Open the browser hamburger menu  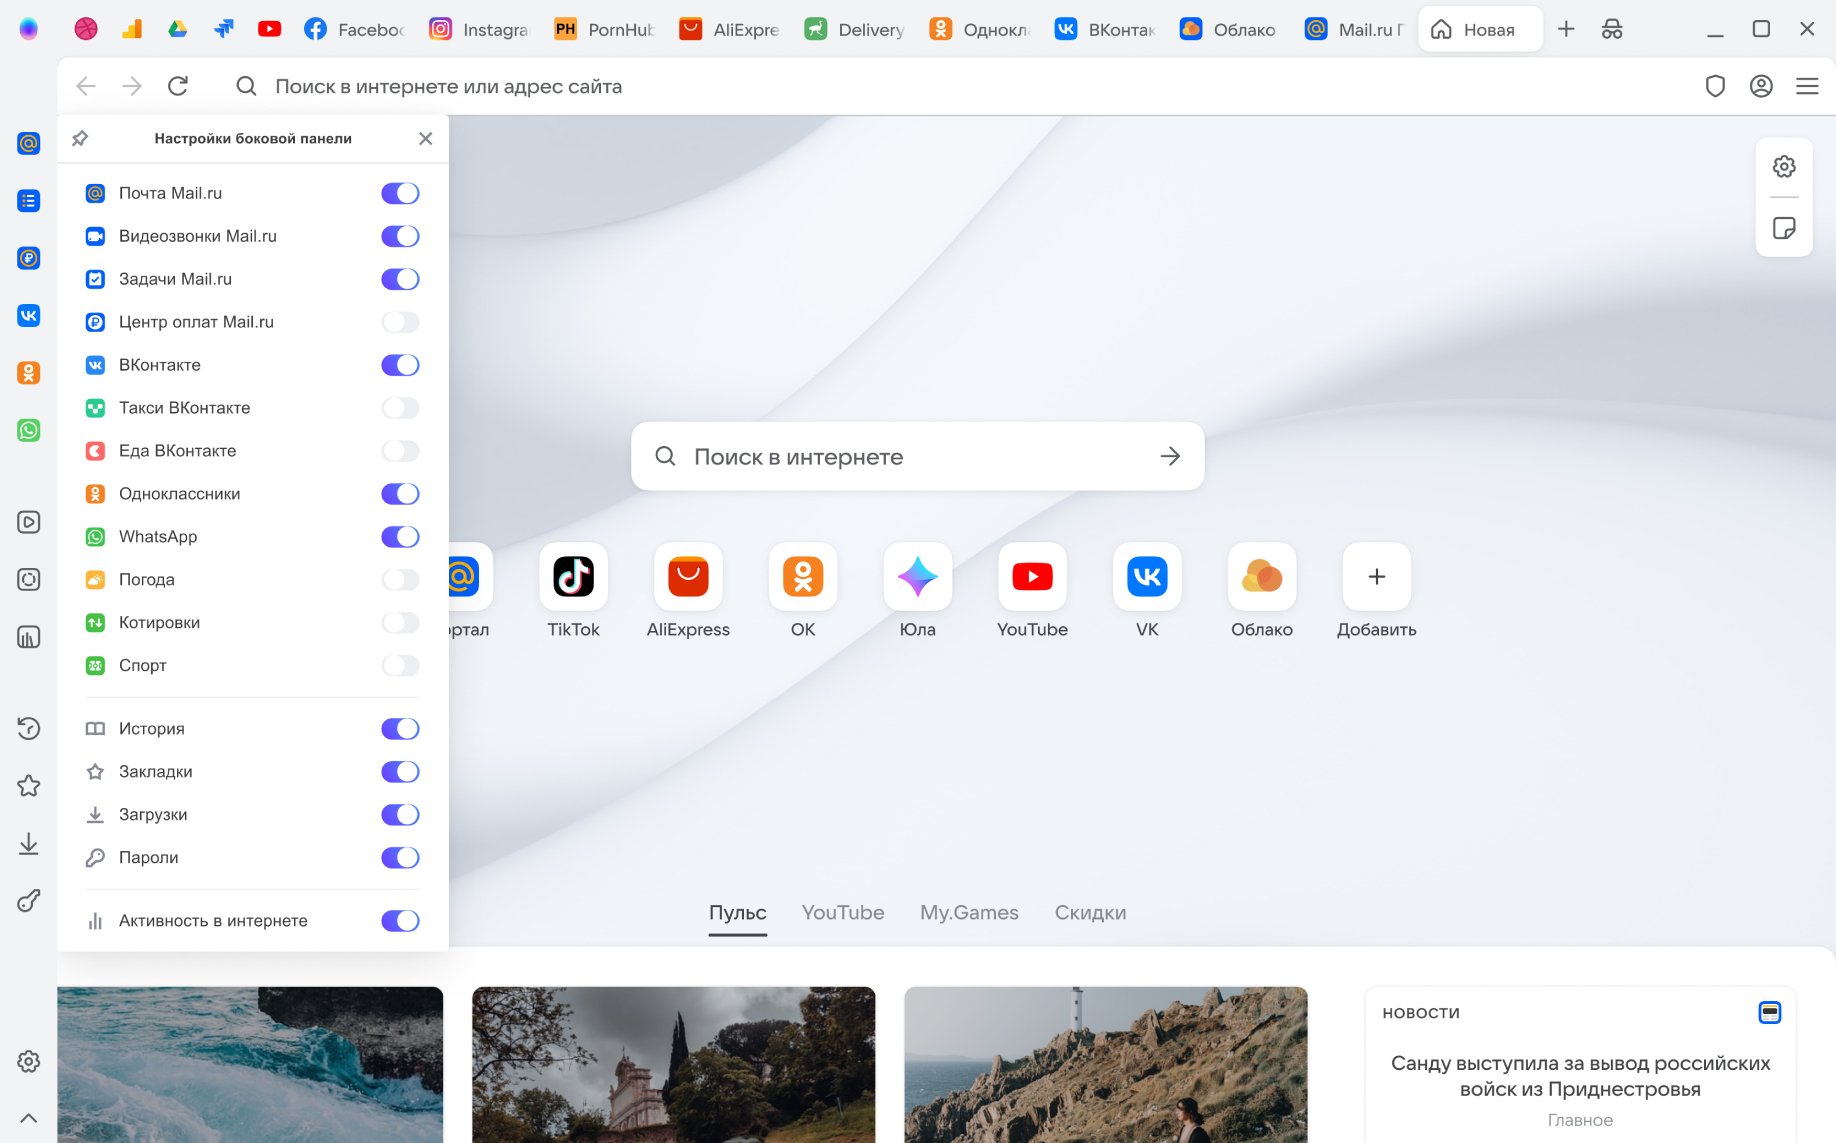(1807, 86)
